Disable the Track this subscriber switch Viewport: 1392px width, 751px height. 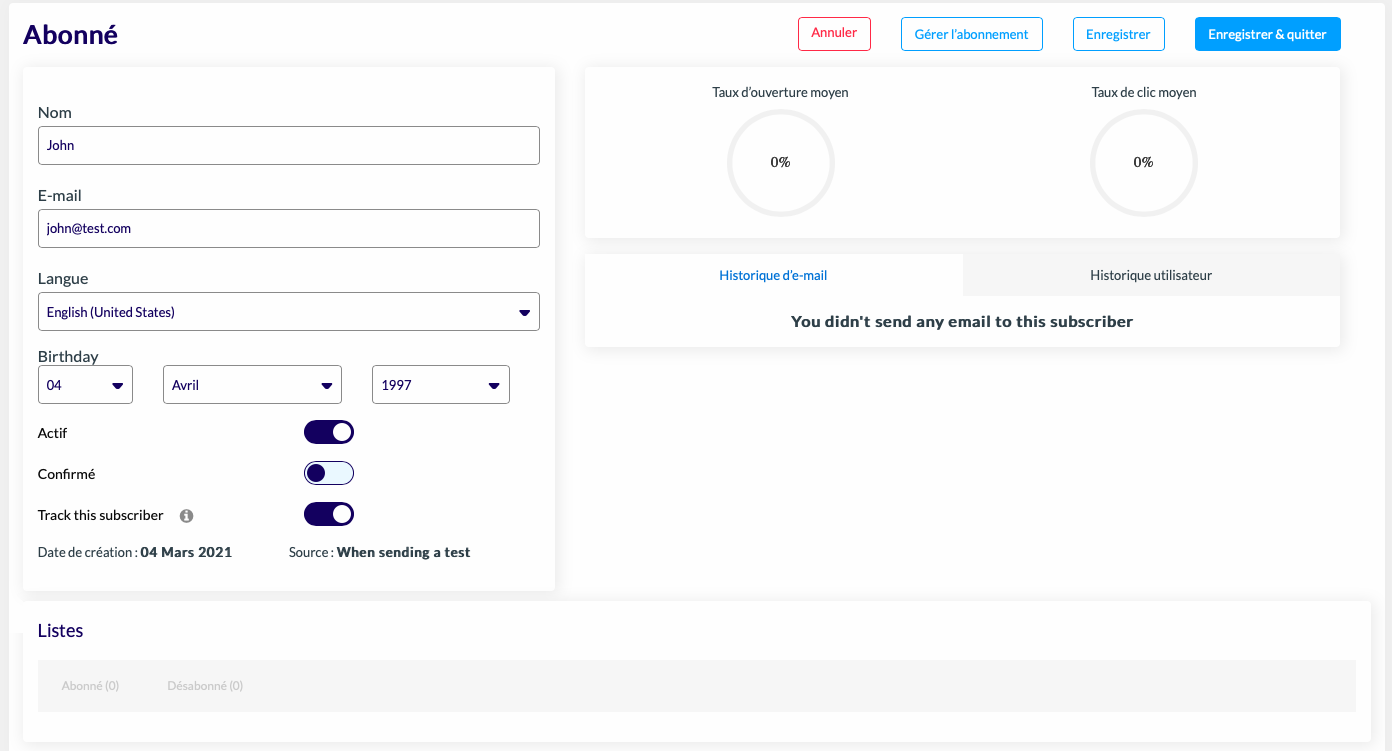tap(329, 514)
